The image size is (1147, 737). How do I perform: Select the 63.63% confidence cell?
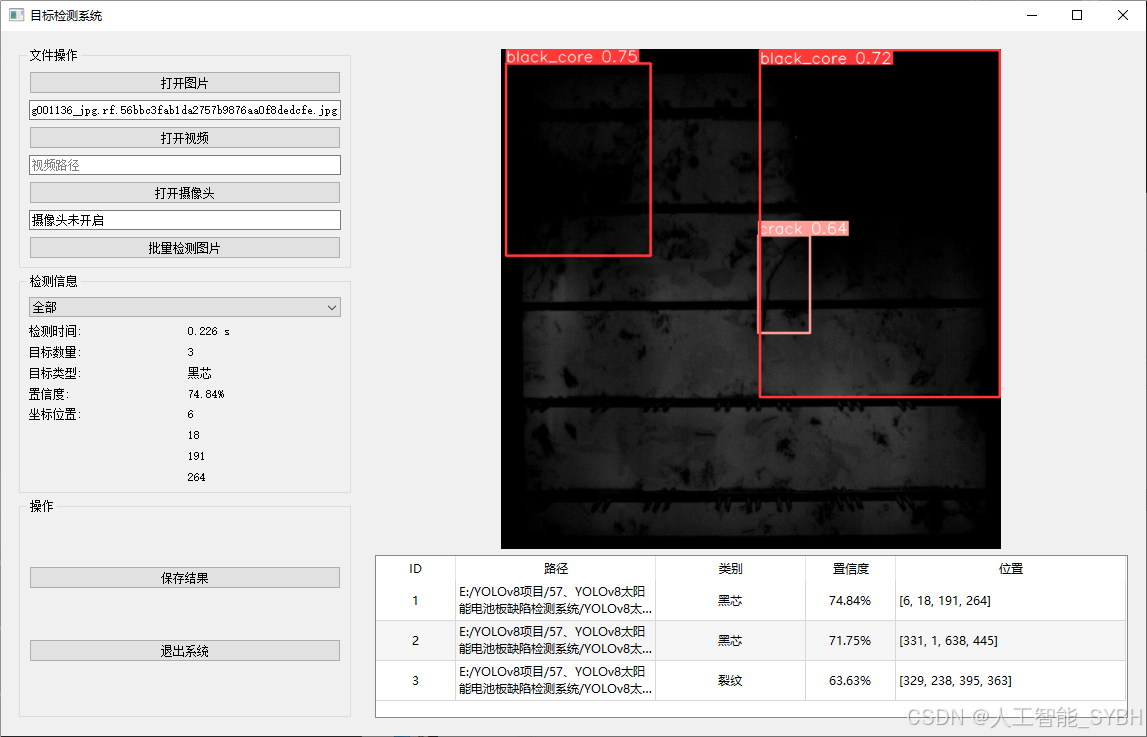(850, 681)
